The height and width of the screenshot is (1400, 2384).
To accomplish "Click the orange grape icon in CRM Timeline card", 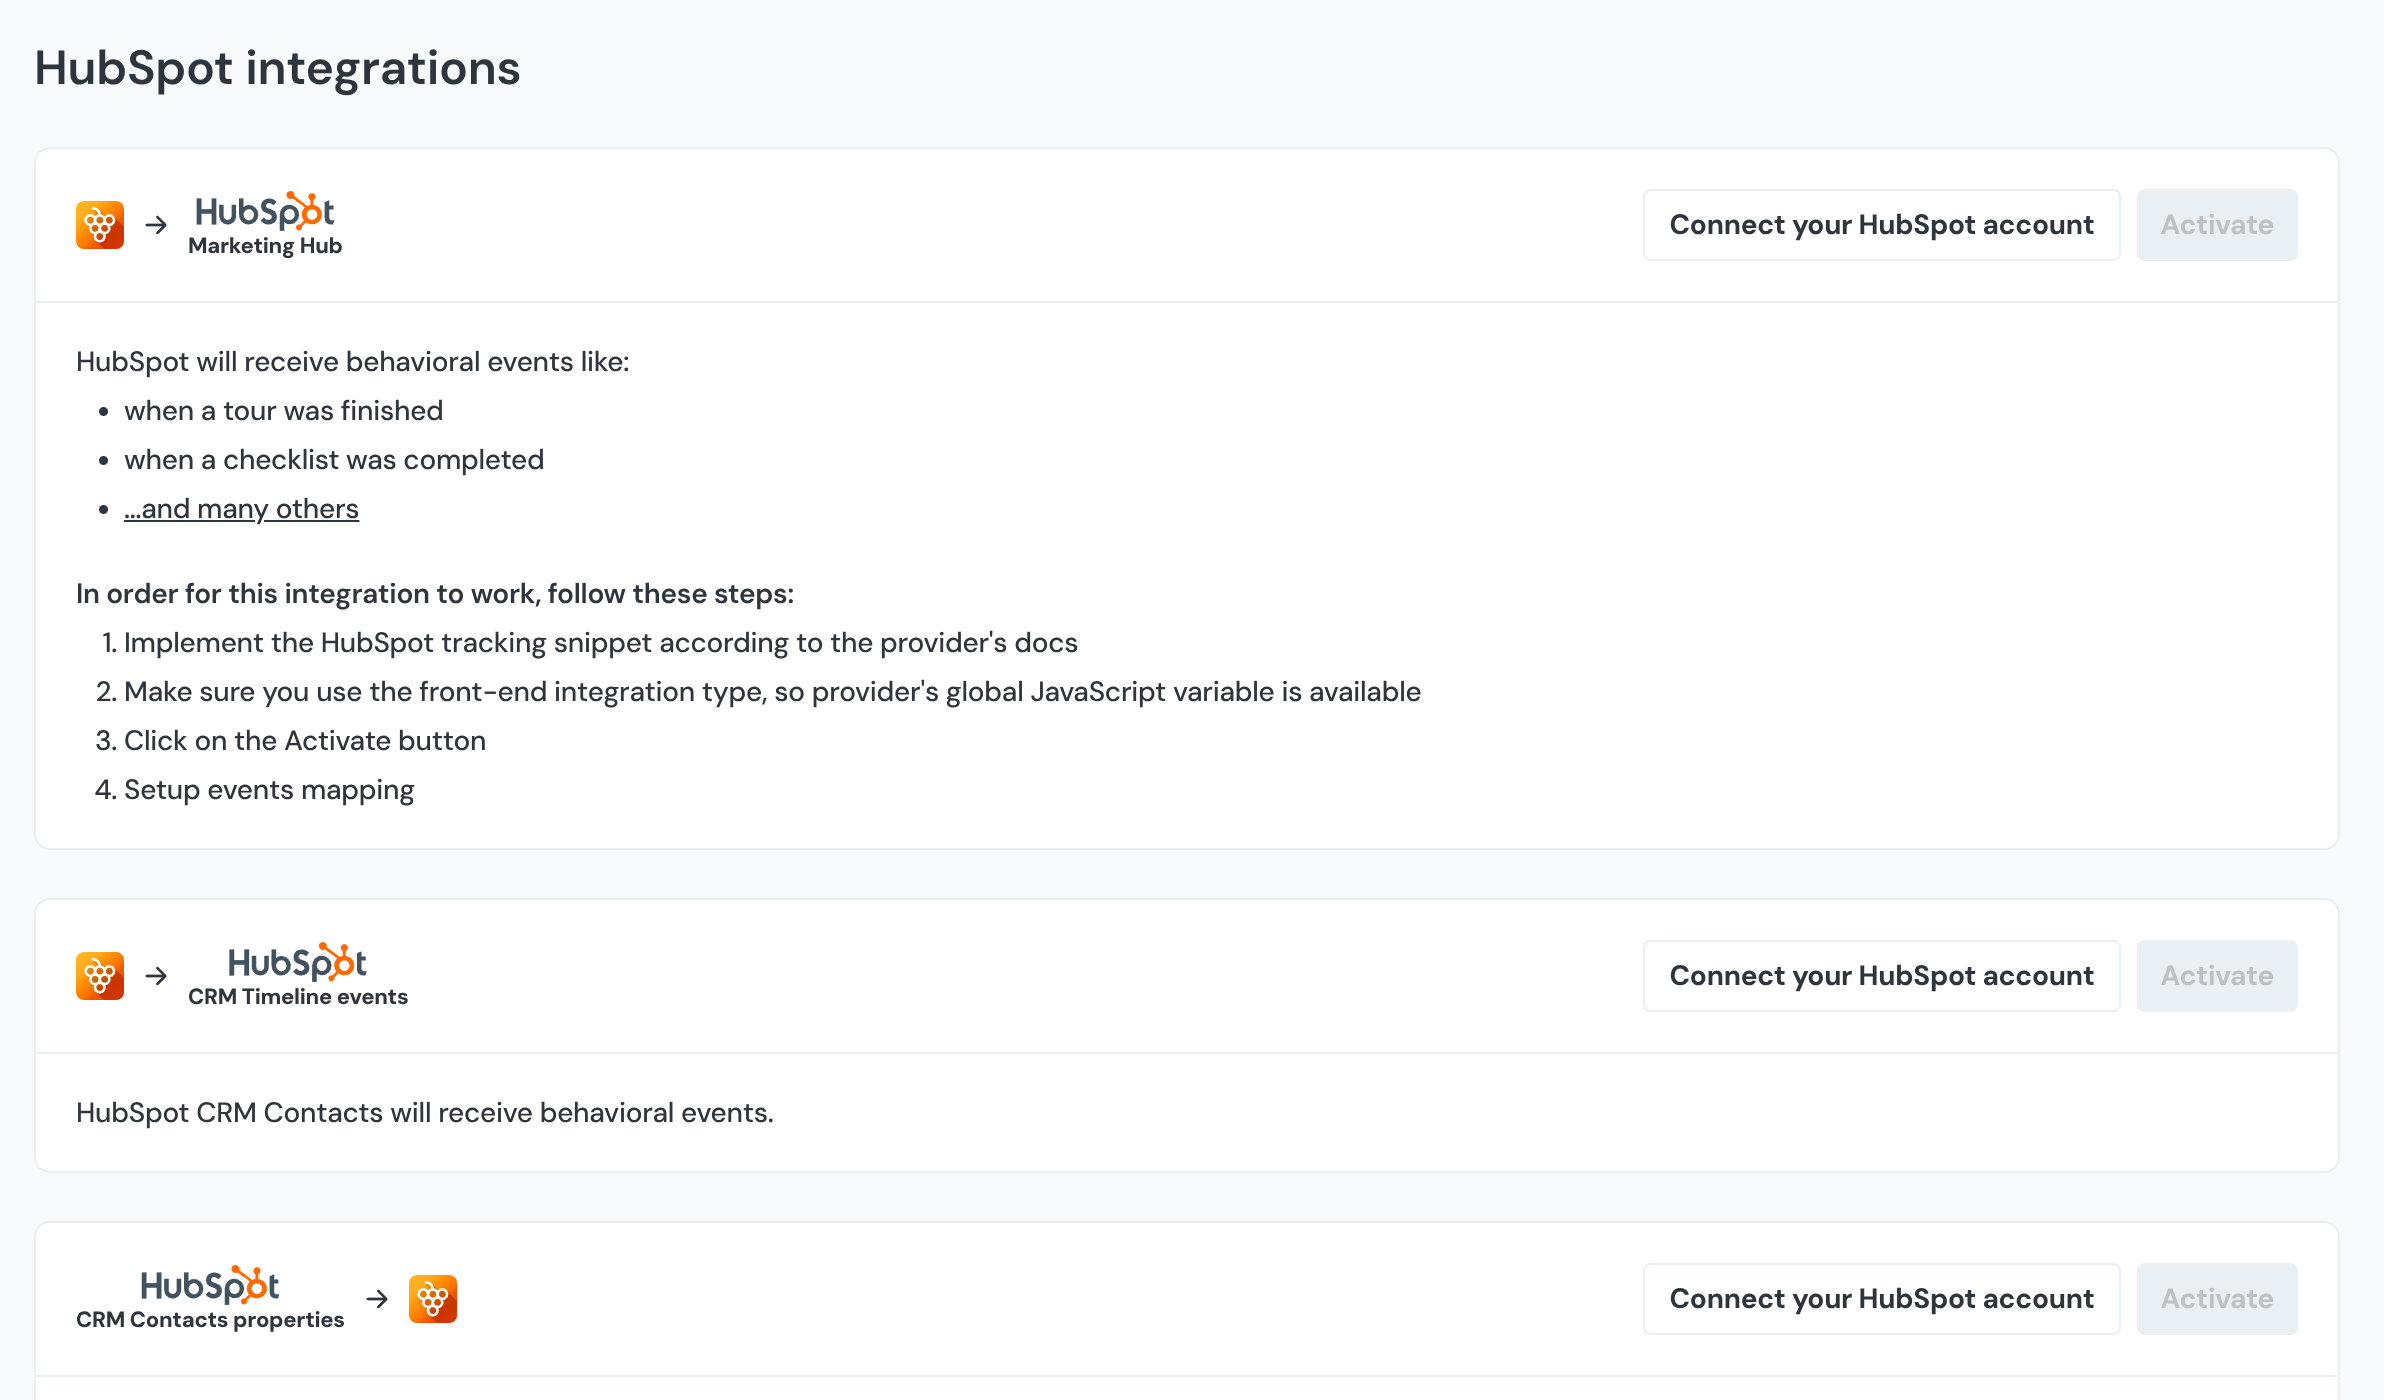I will coord(100,976).
